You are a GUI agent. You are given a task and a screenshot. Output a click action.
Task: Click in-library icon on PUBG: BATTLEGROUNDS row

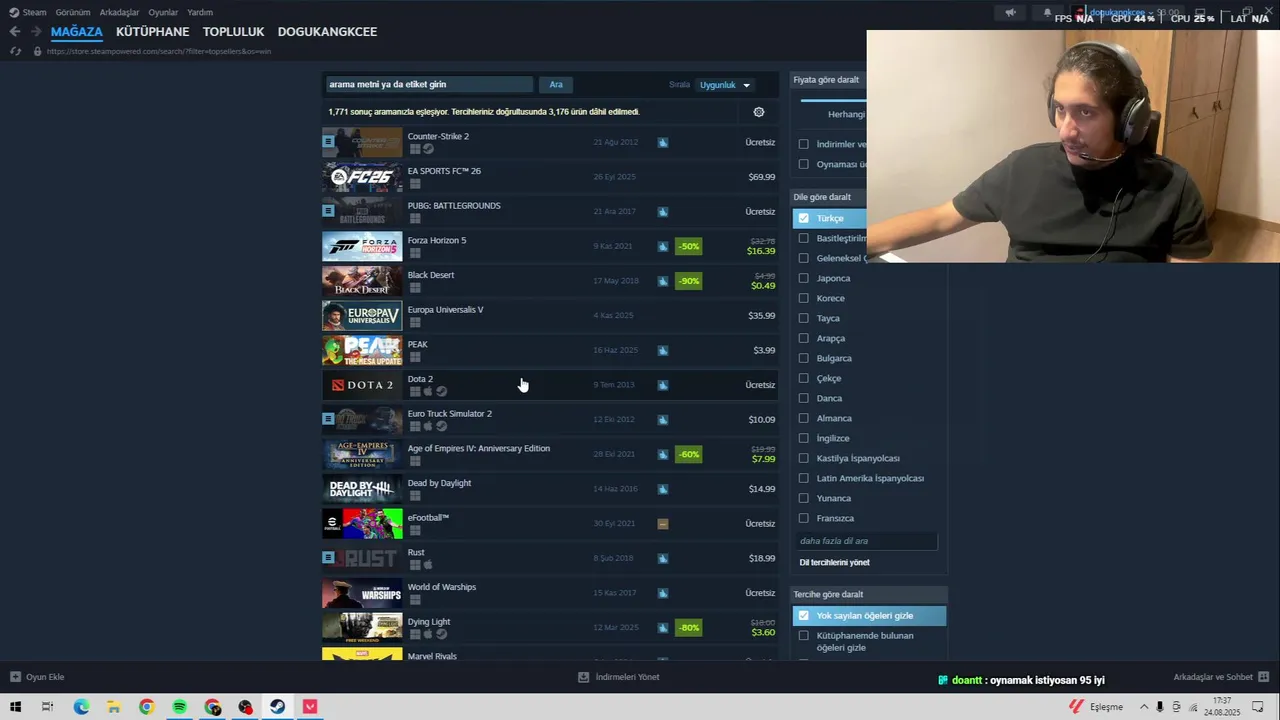pos(328,211)
